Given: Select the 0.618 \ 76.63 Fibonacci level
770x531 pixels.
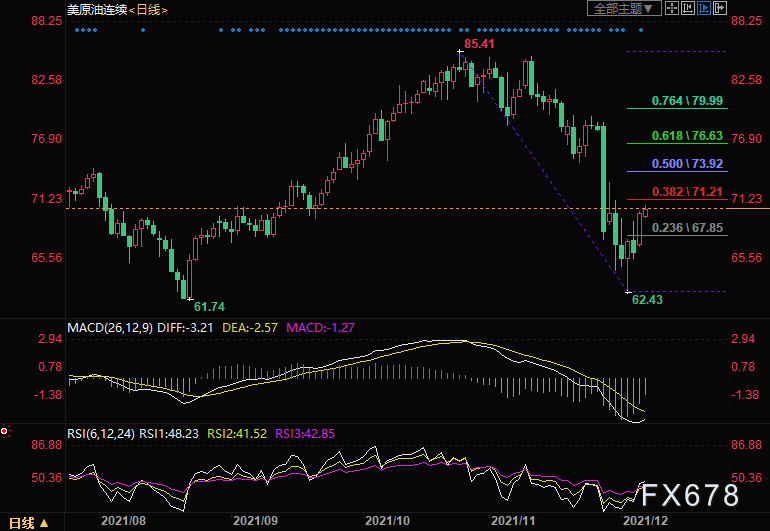Looking at the screenshot, I should point(687,136).
